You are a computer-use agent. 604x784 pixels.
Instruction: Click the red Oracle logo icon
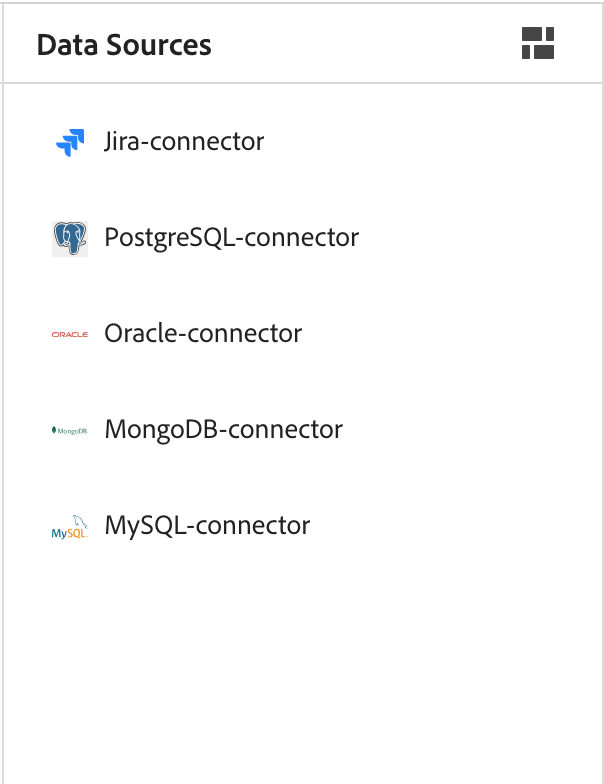click(70, 334)
